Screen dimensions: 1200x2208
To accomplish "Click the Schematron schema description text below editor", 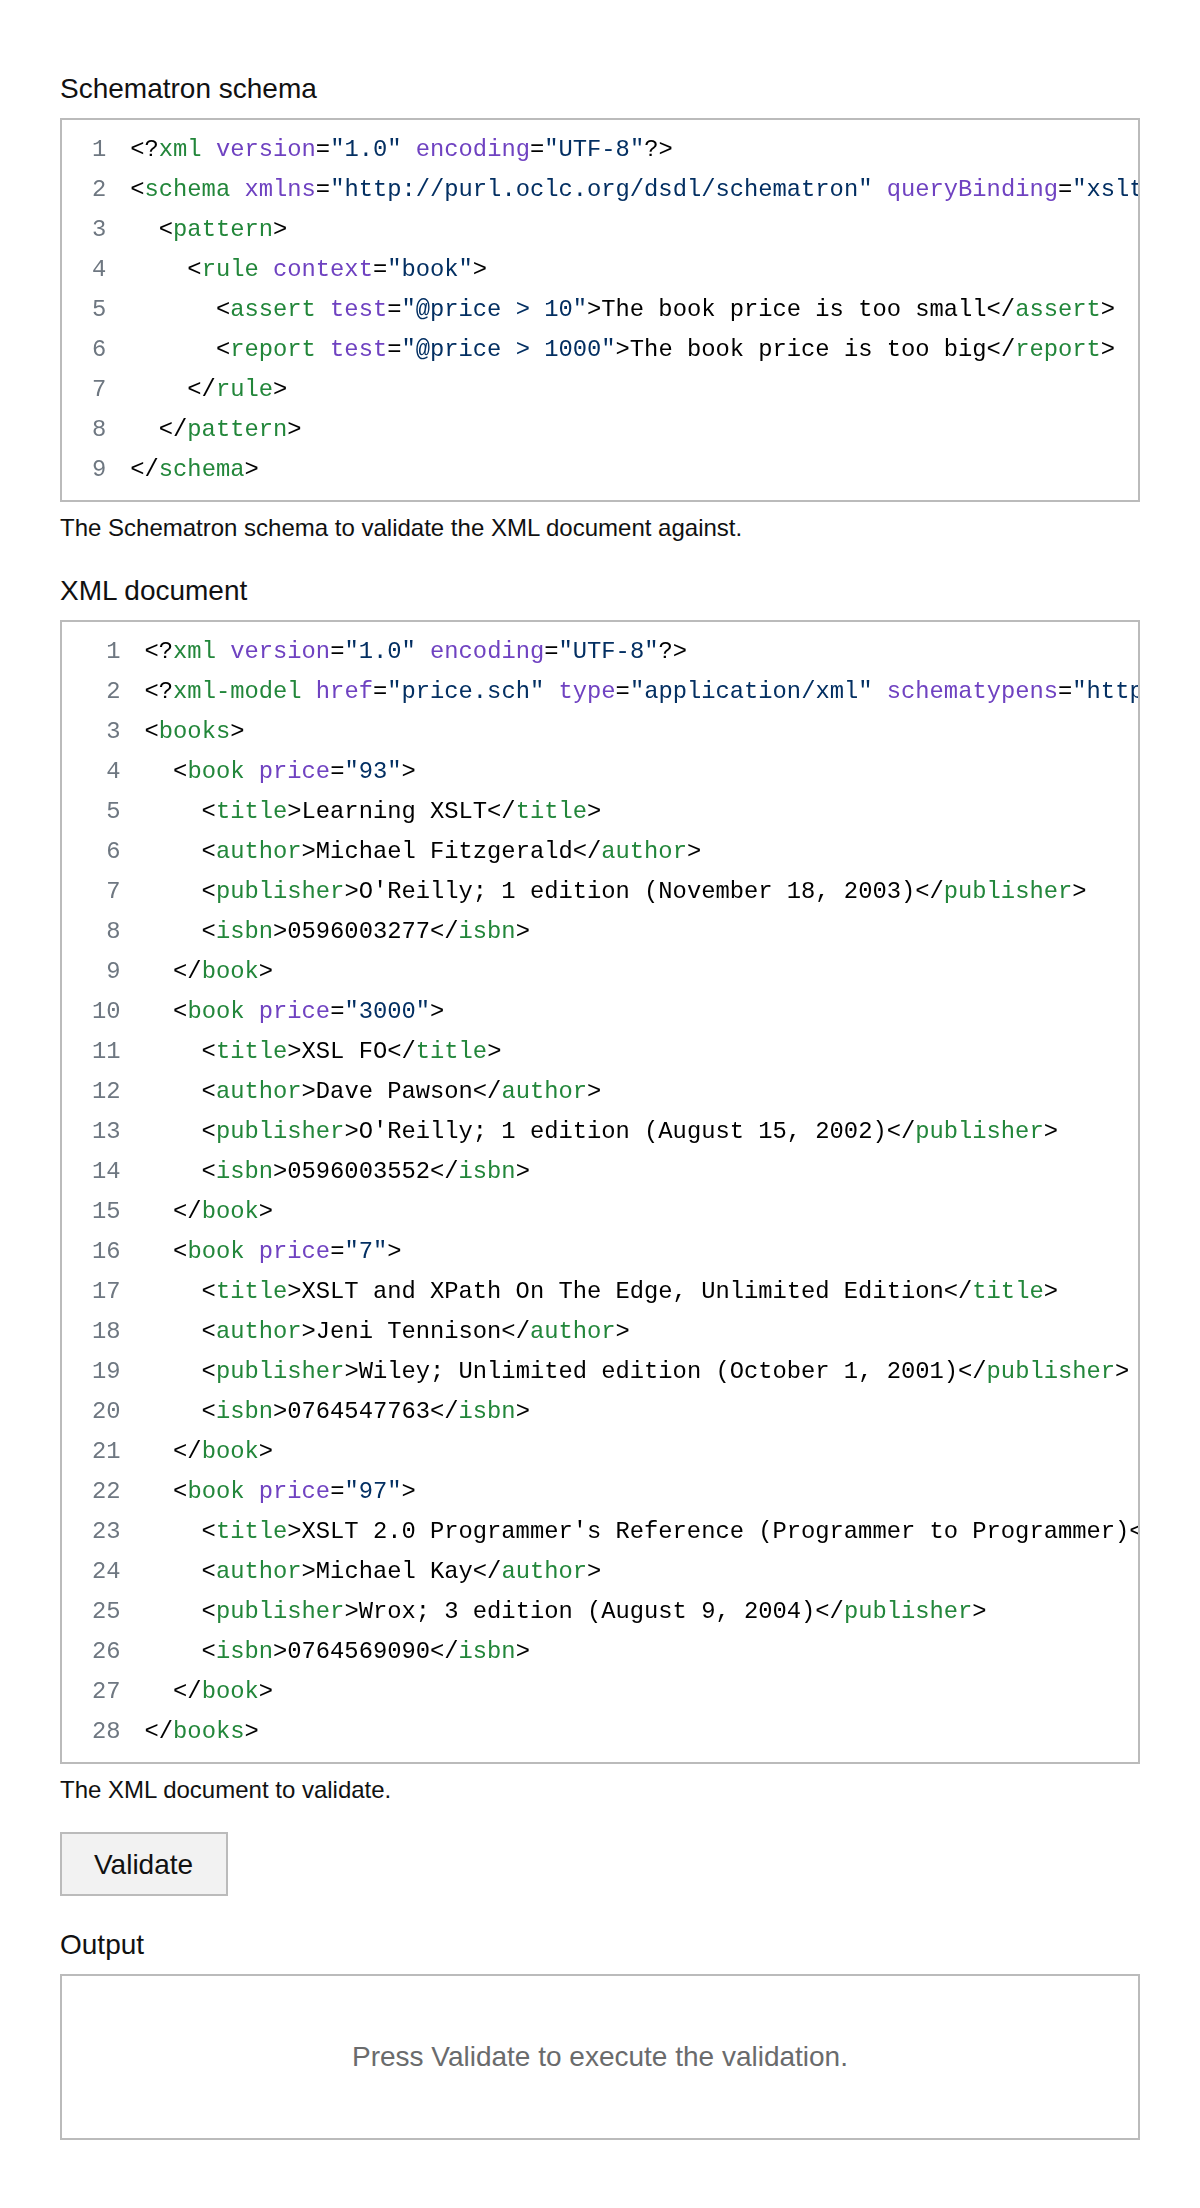I will 401,528.
